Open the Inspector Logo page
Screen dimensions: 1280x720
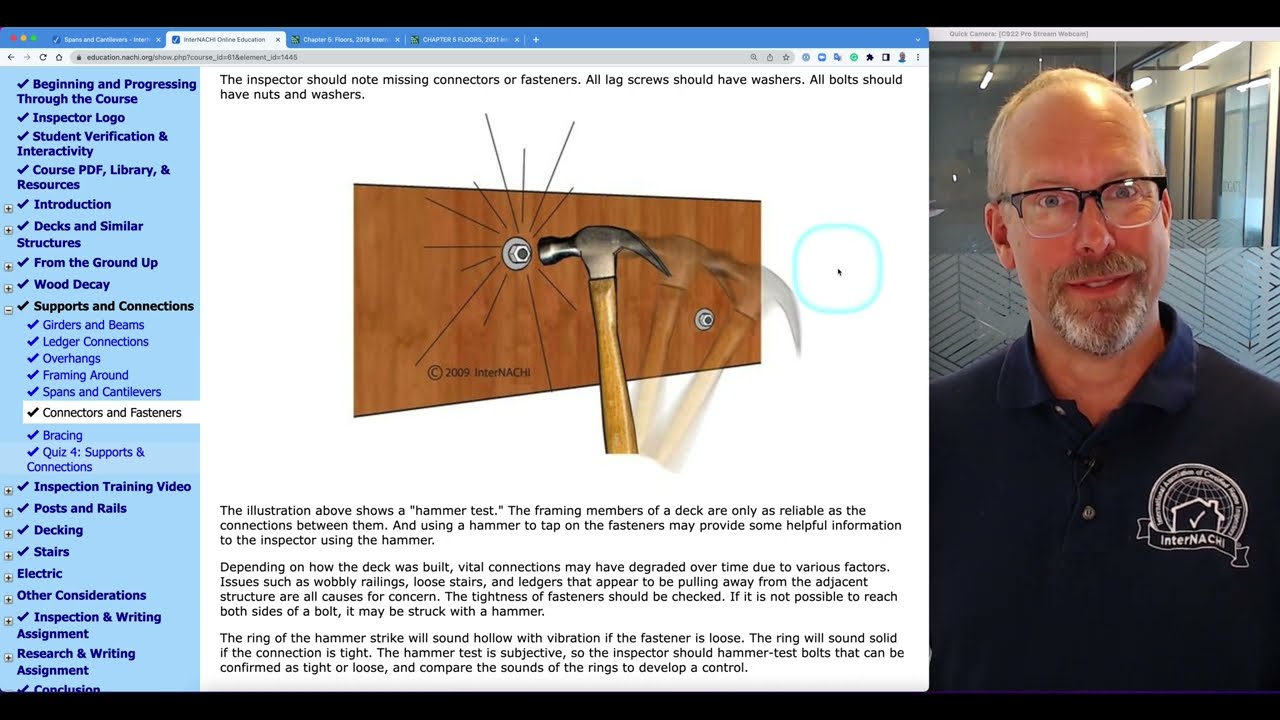point(78,117)
